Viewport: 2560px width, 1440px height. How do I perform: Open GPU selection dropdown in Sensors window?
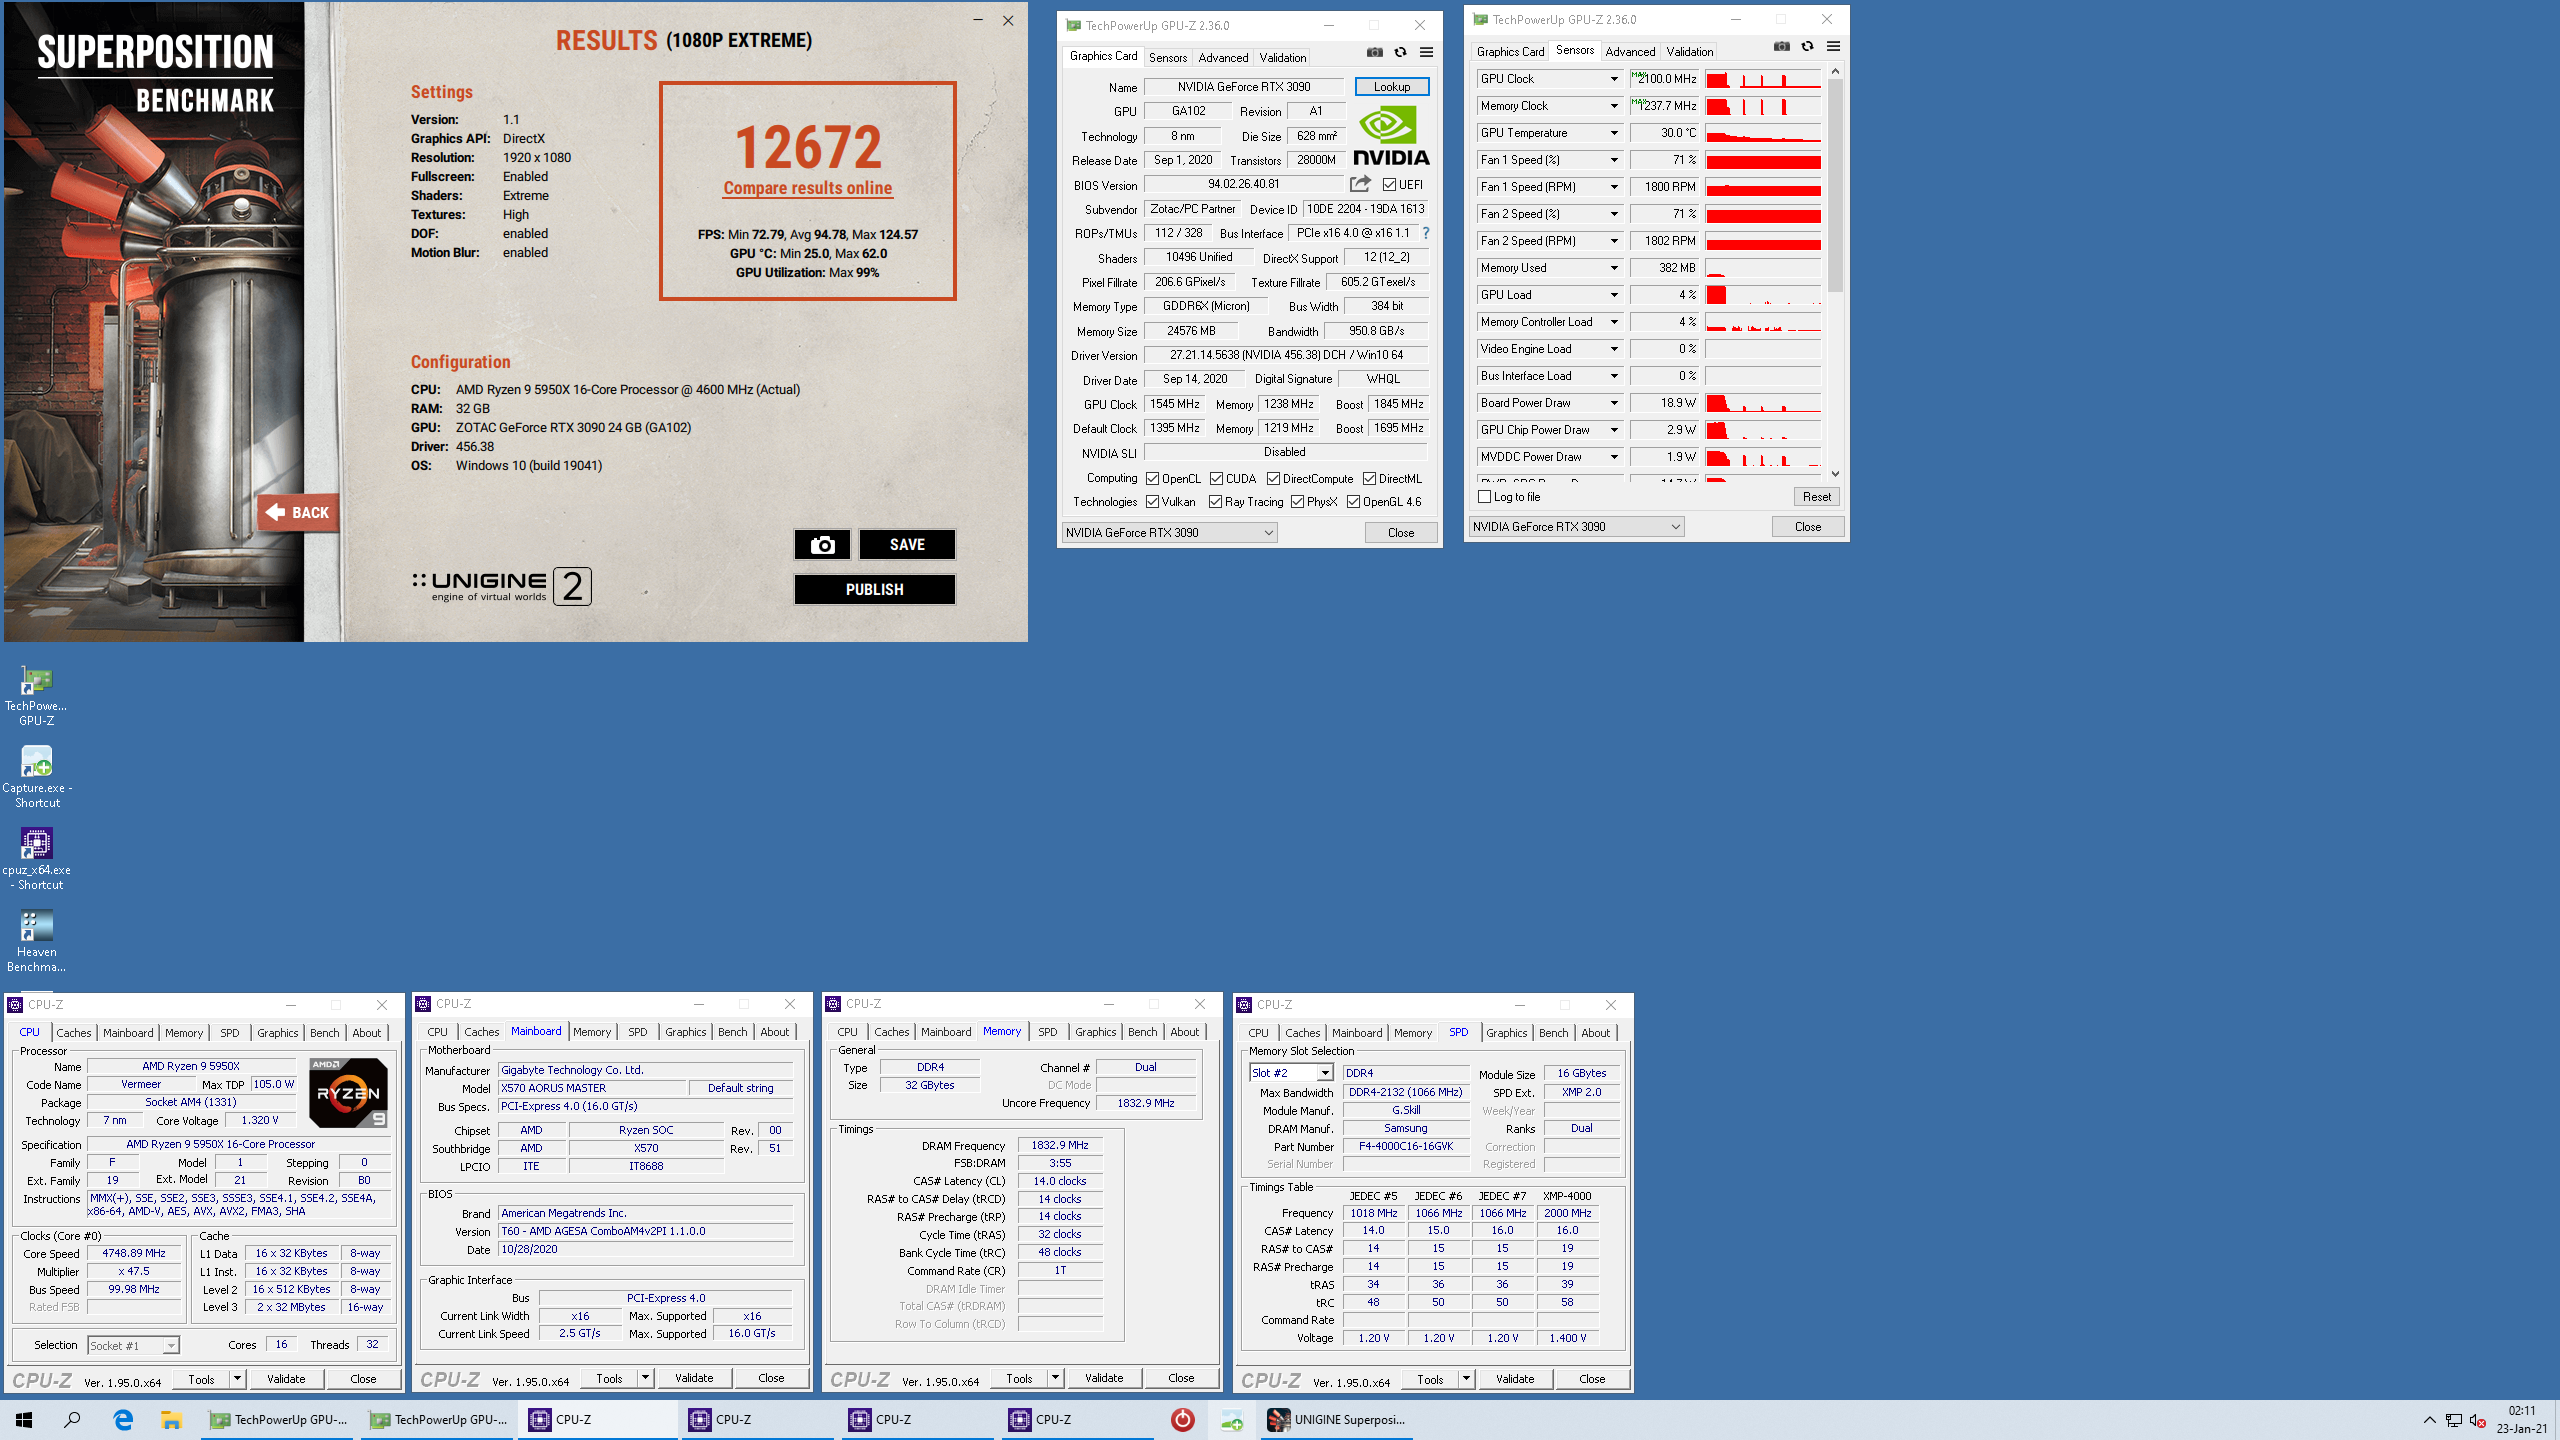pyautogui.click(x=1576, y=527)
